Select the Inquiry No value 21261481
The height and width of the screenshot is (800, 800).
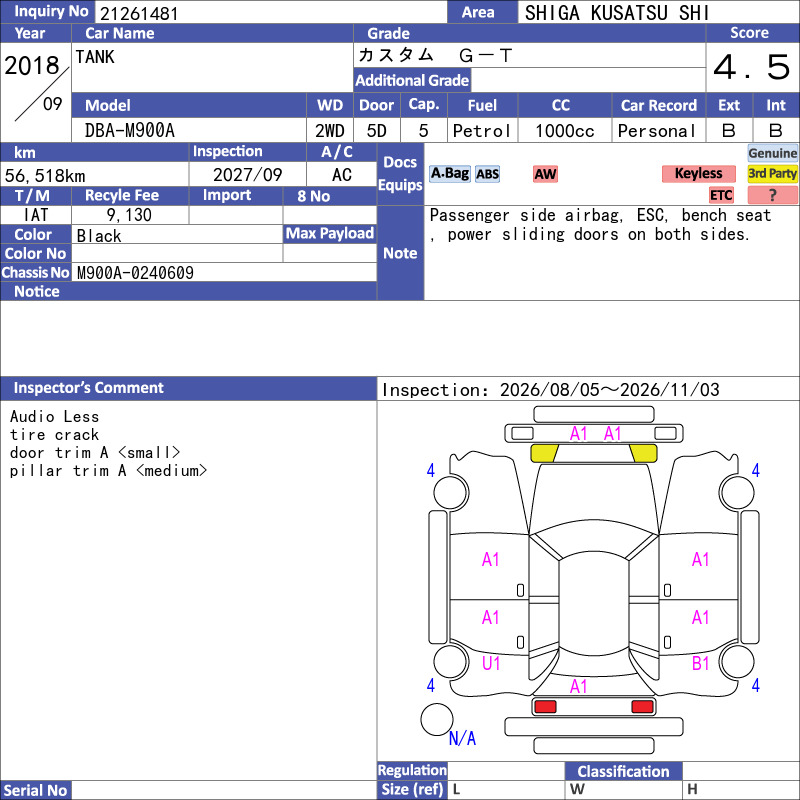point(139,13)
